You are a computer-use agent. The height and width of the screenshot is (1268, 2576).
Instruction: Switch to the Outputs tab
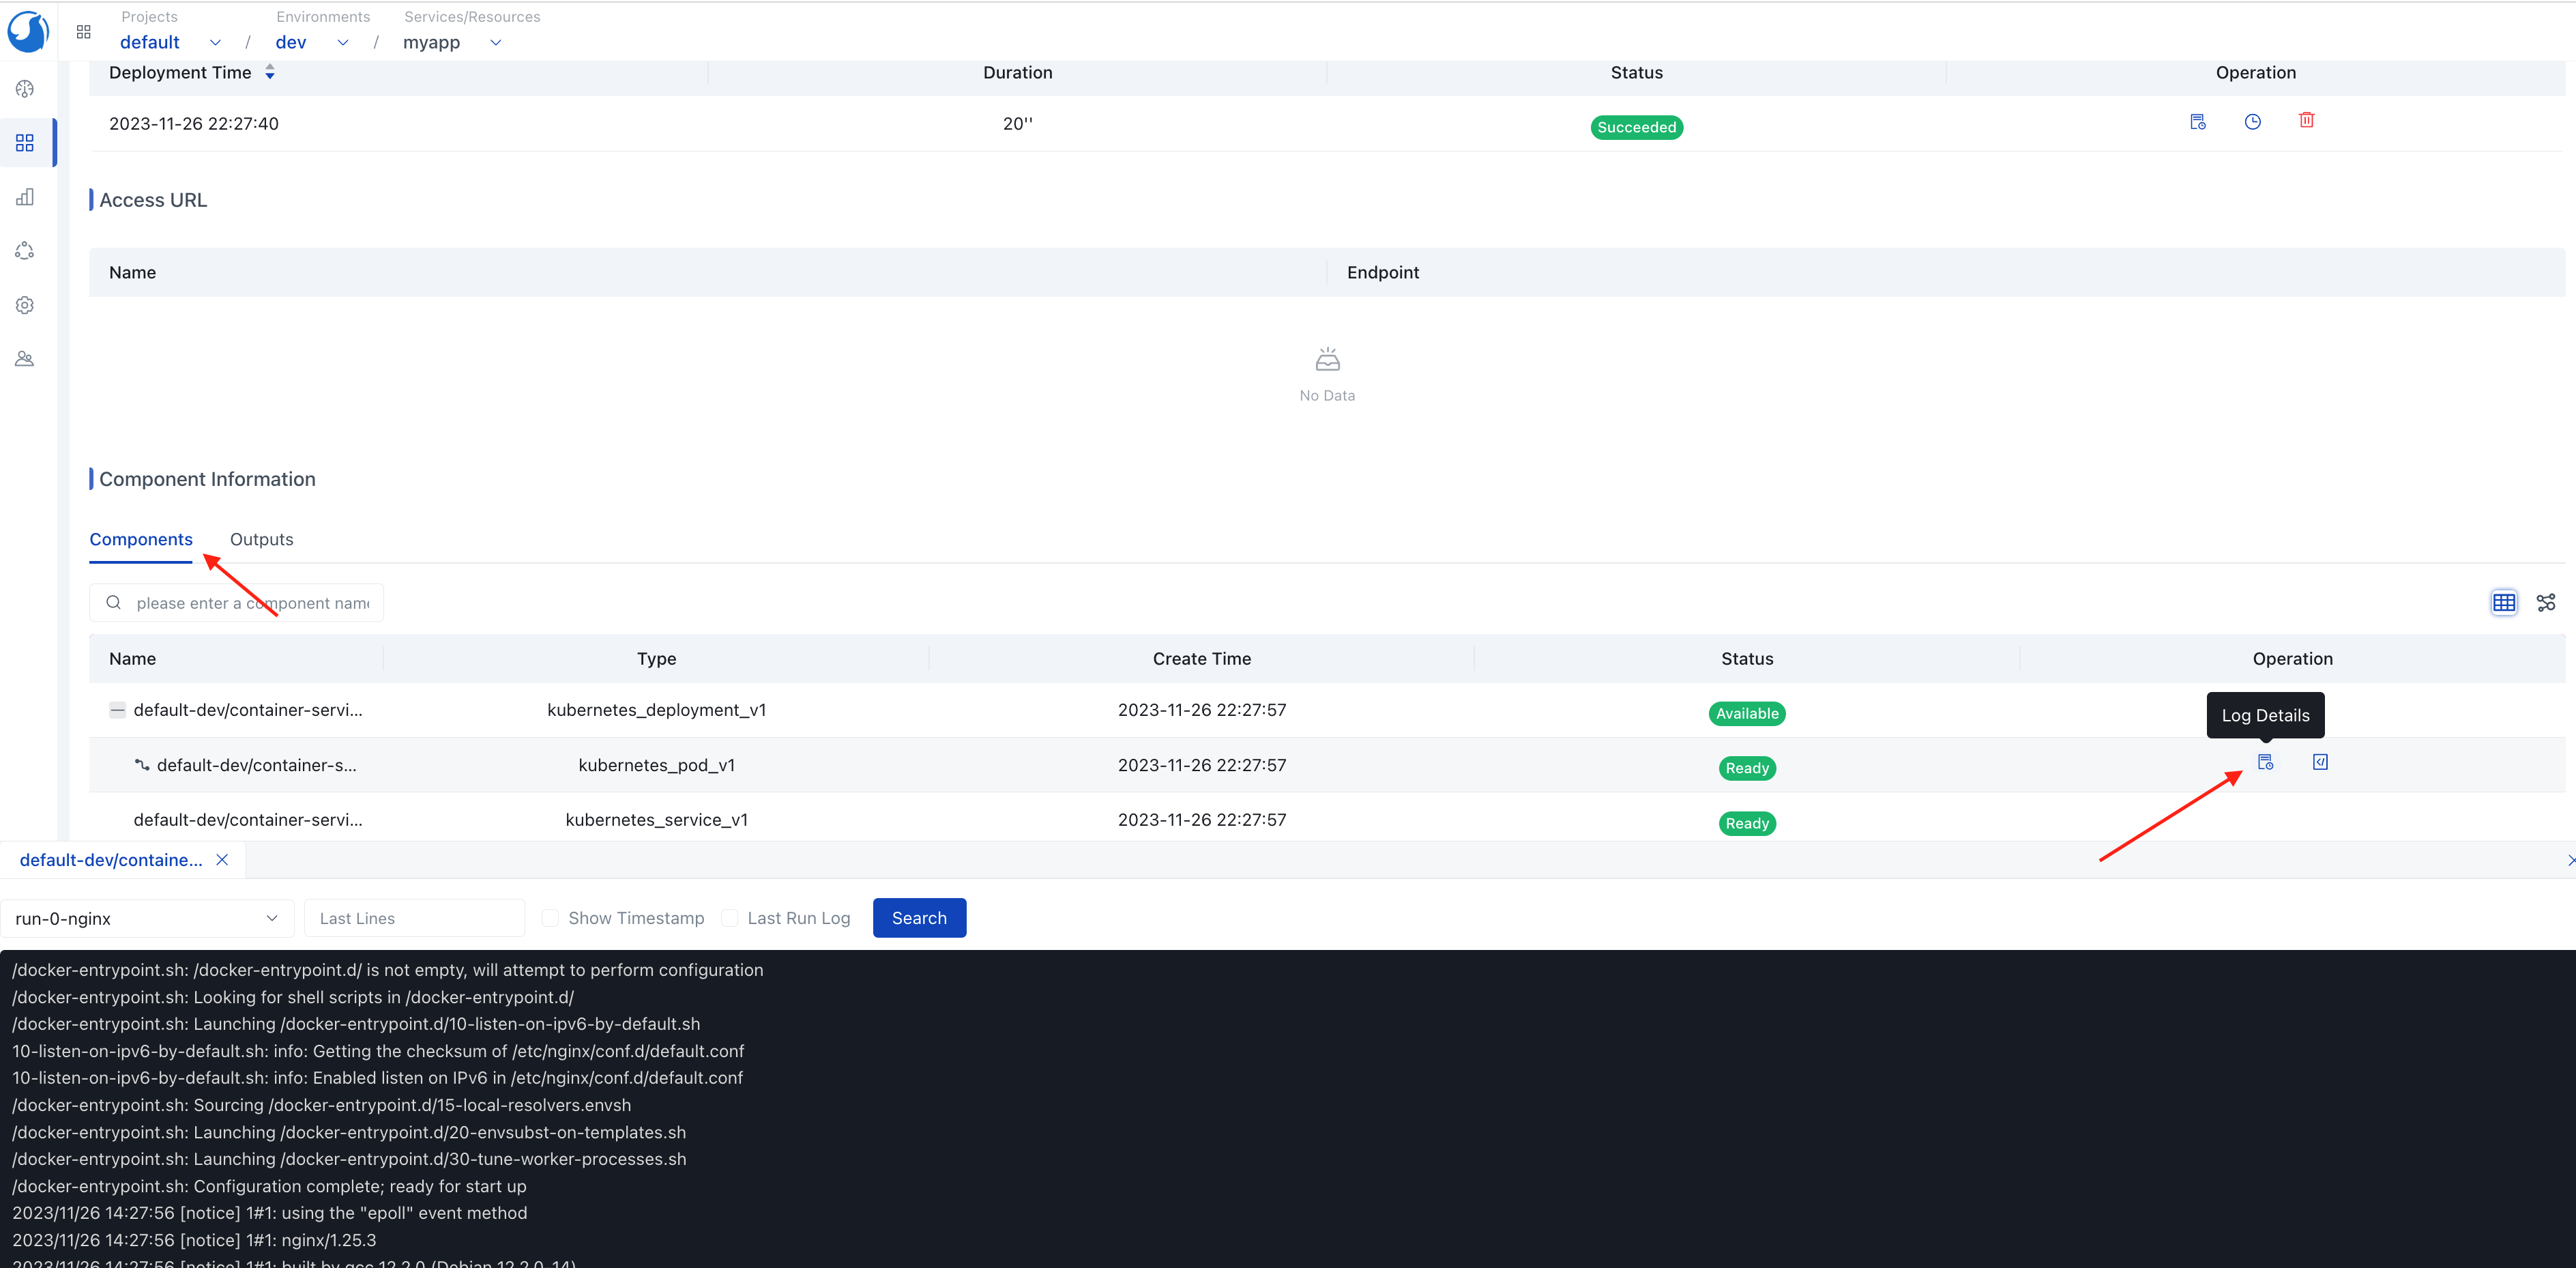tap(261, 539)
